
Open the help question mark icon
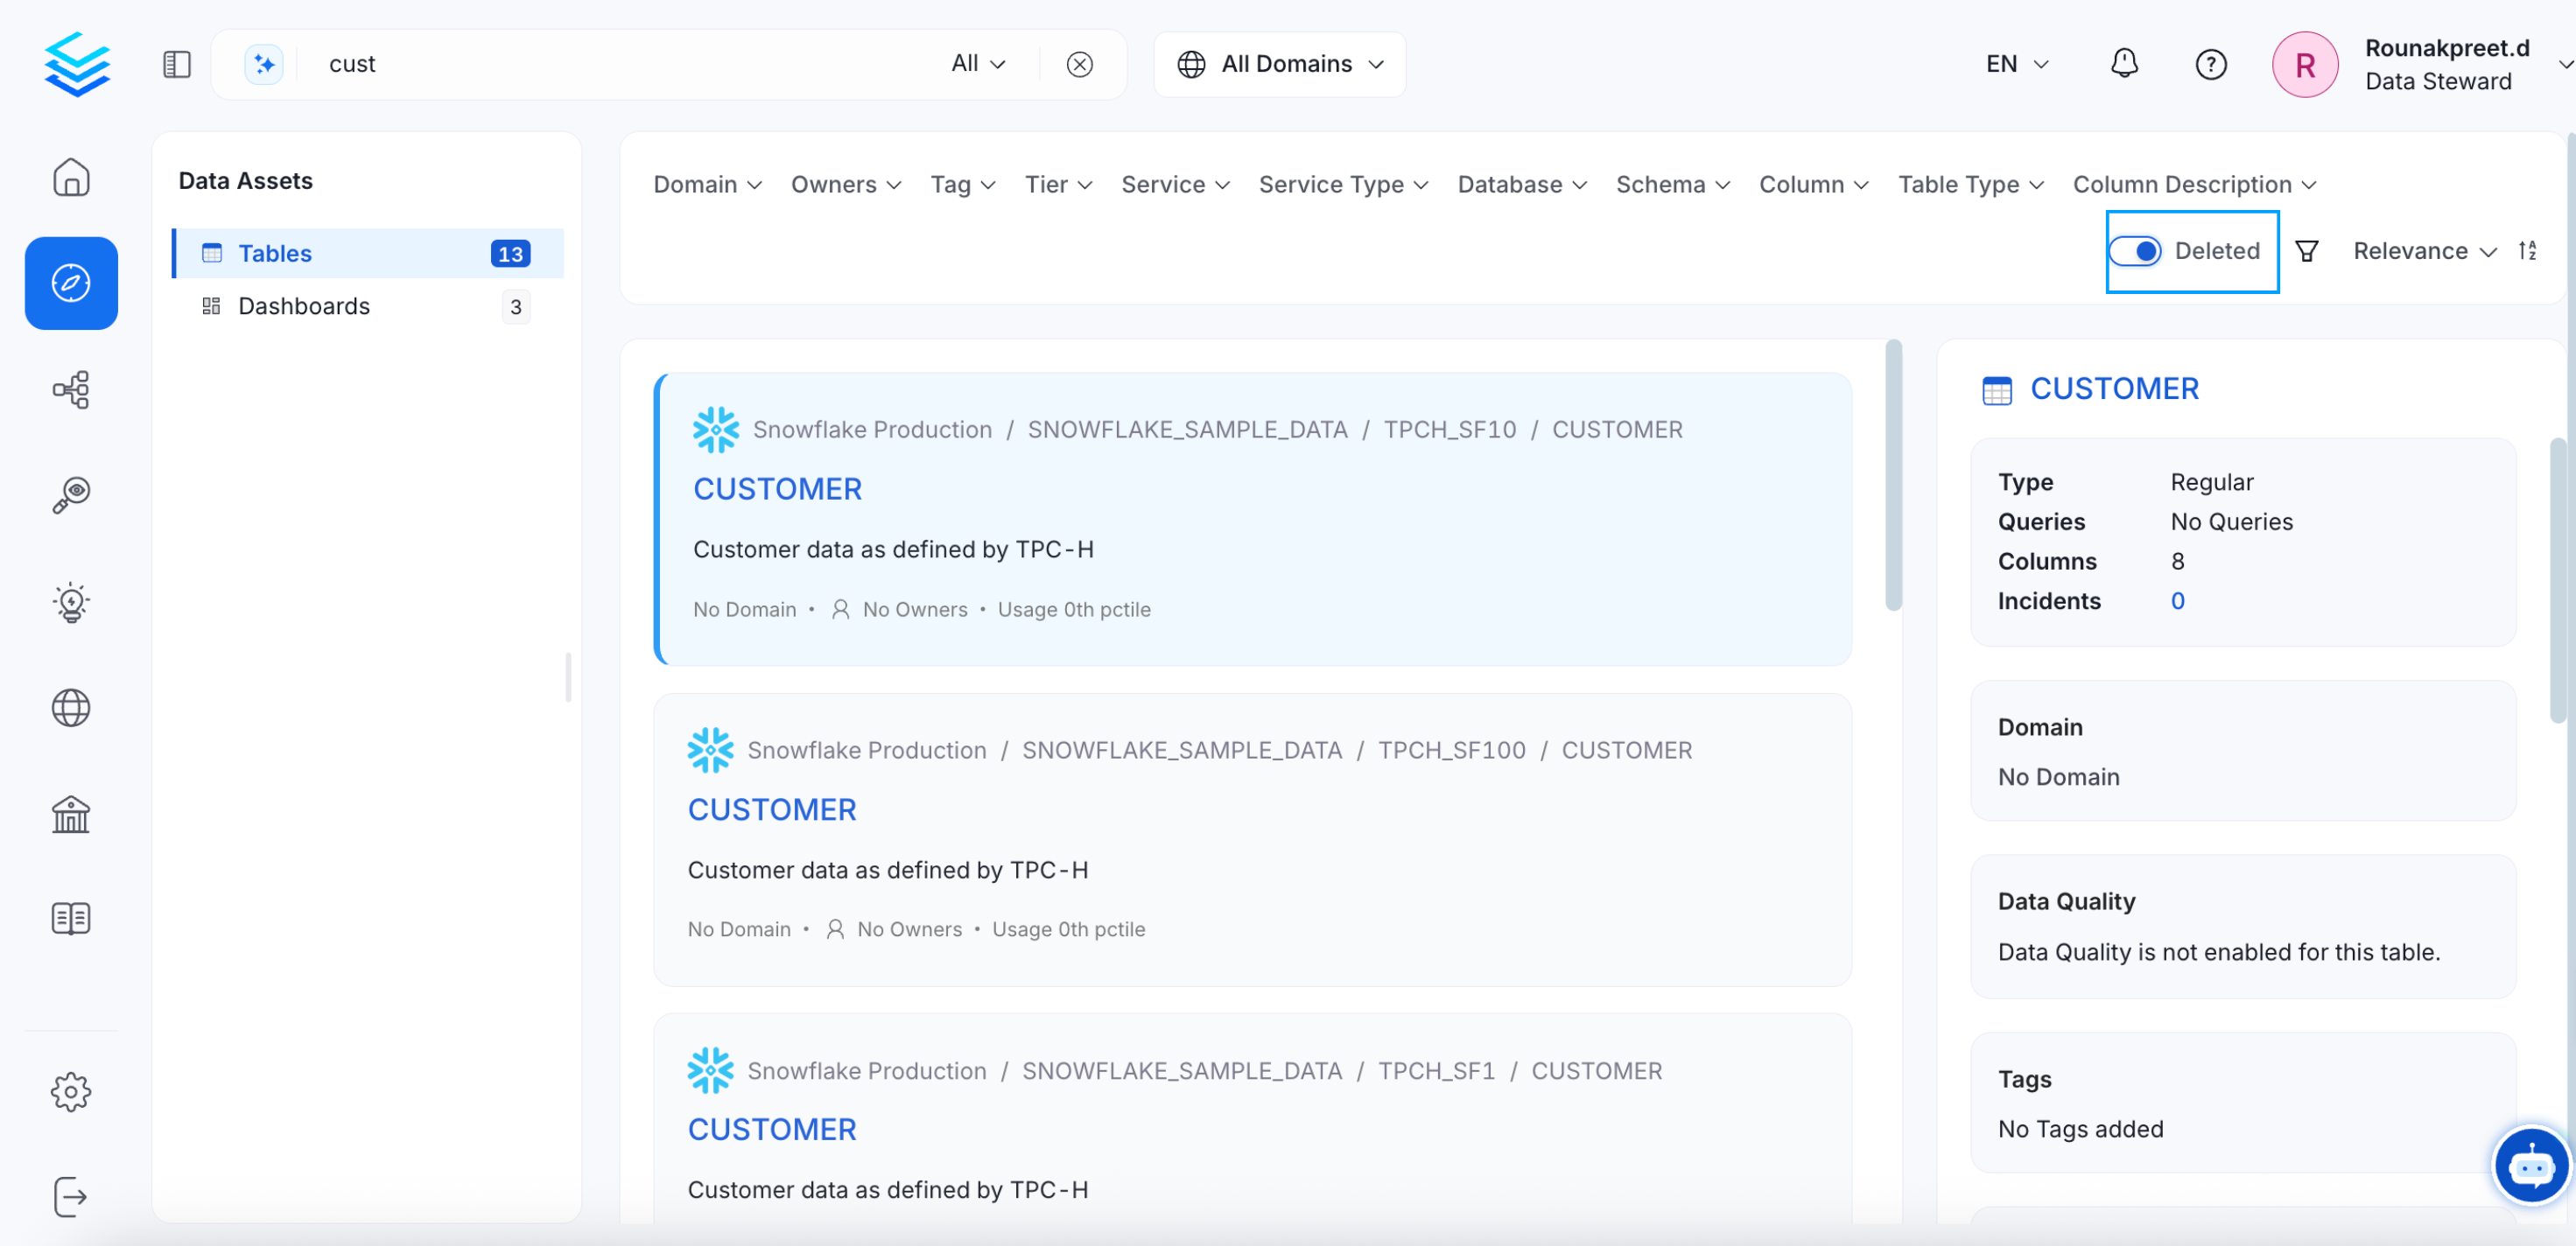tap(2210, 64)
